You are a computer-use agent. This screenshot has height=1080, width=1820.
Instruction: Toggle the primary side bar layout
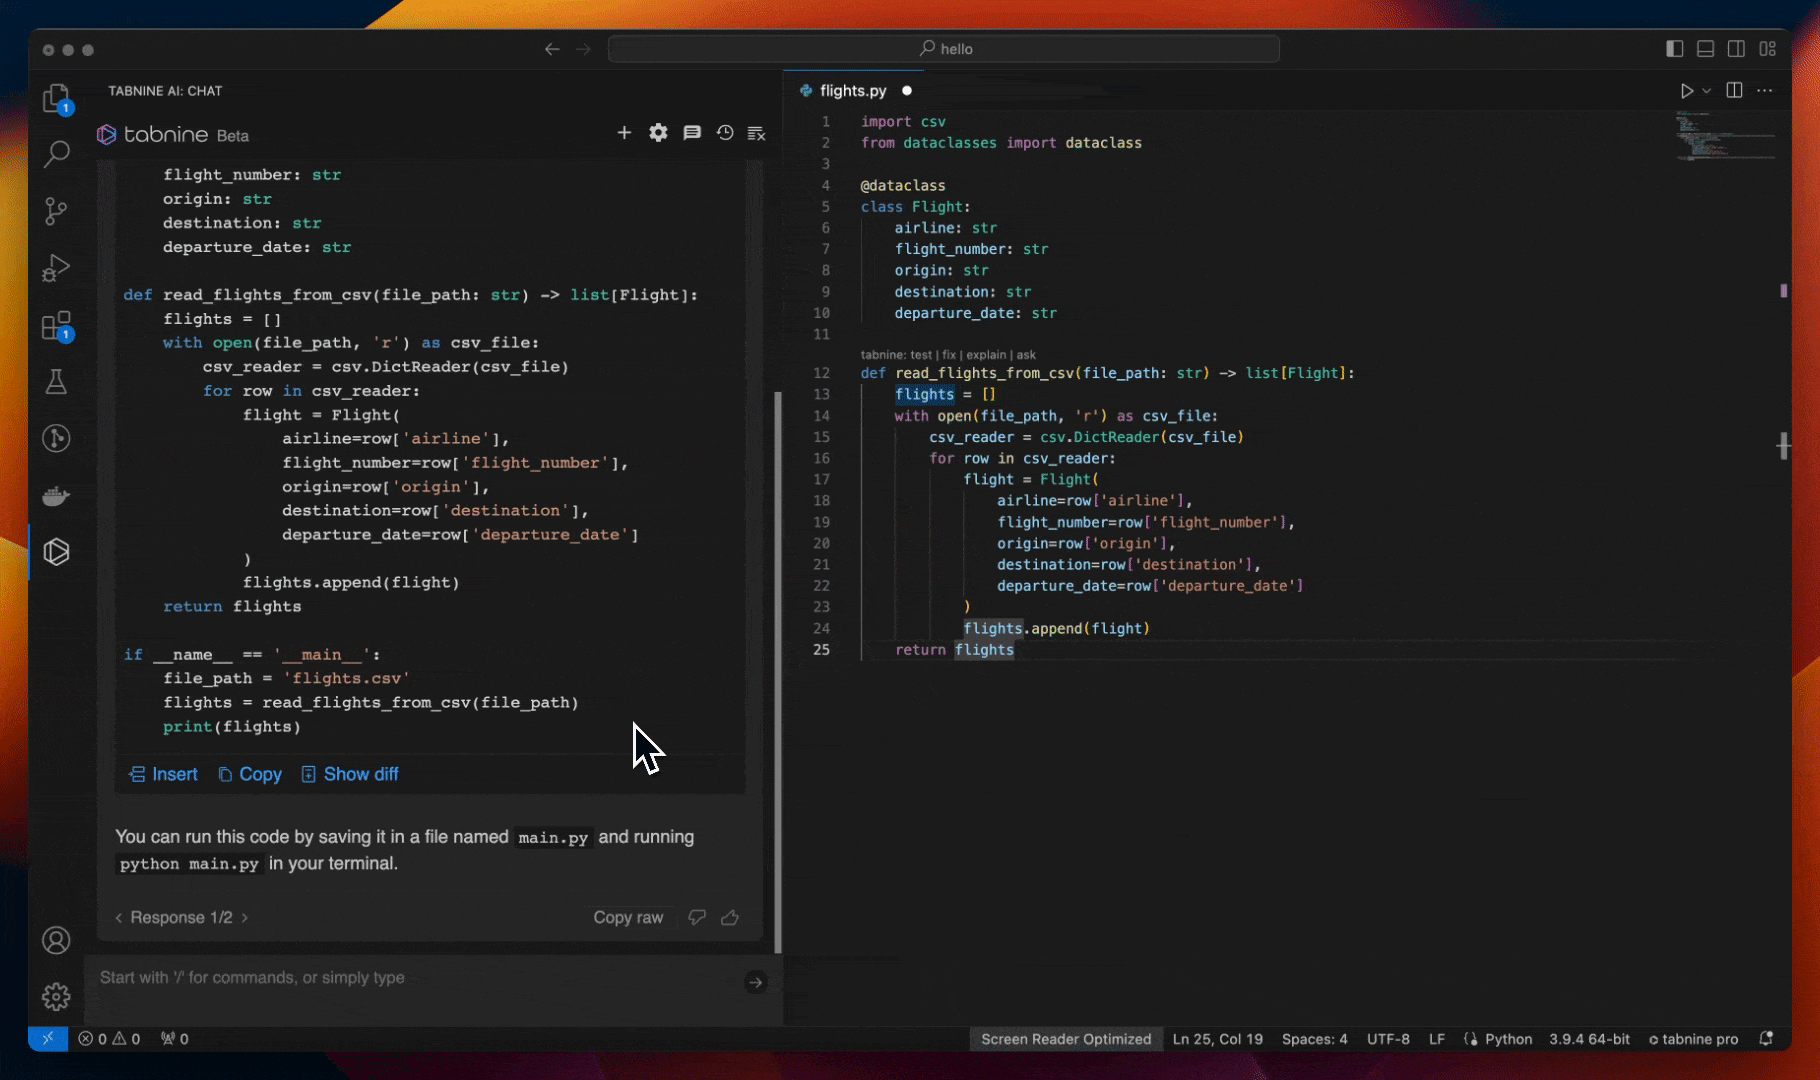click(x=1674, y=49)
